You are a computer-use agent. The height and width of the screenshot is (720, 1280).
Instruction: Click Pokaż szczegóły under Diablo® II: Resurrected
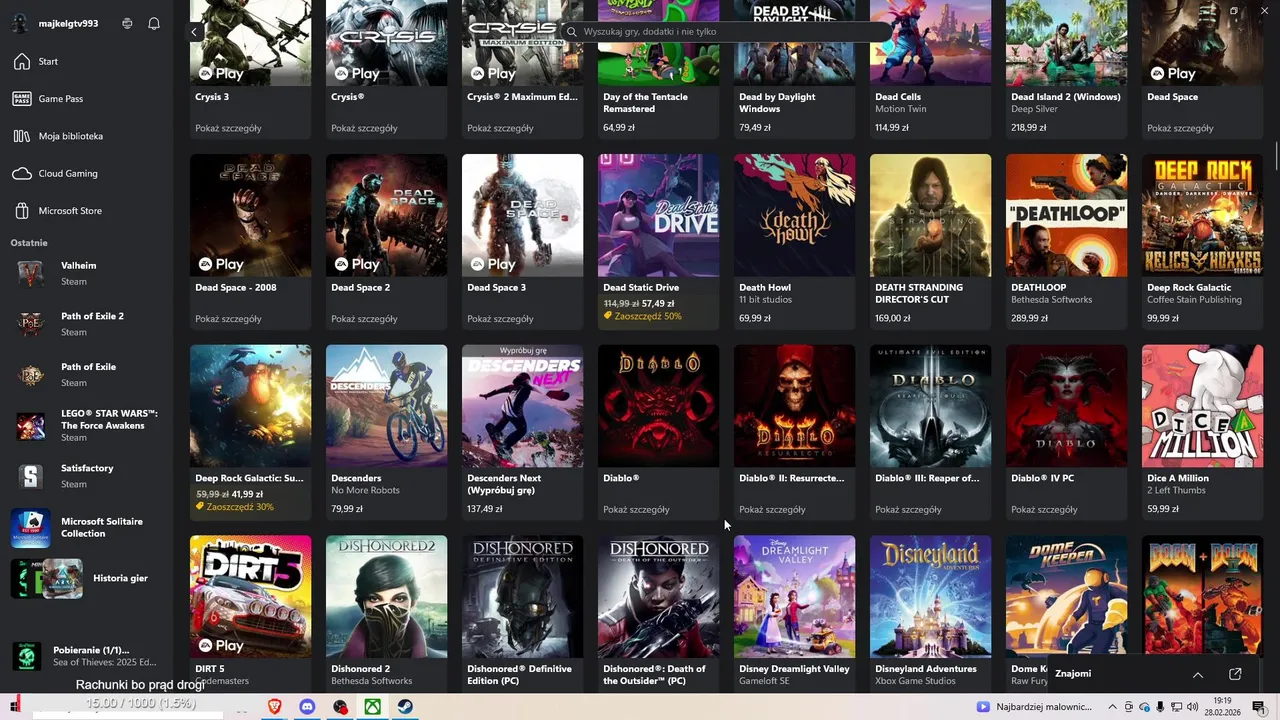click(x=772, y=509)
